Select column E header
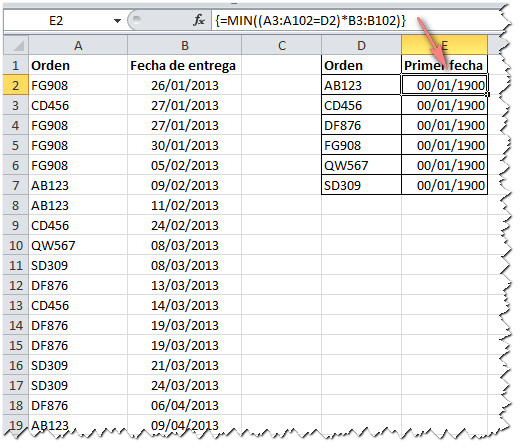 click(444, 45)
